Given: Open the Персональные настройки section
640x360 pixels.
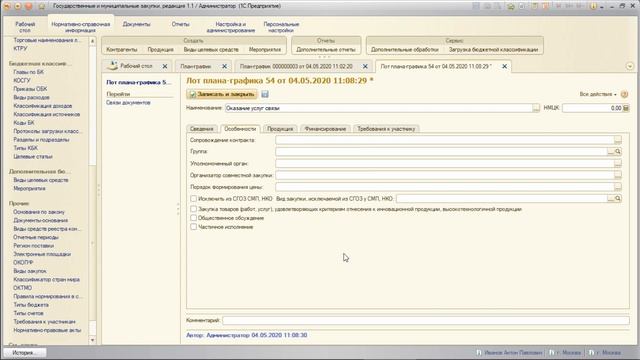Looking at the screenshot, I should pos(281,27).
